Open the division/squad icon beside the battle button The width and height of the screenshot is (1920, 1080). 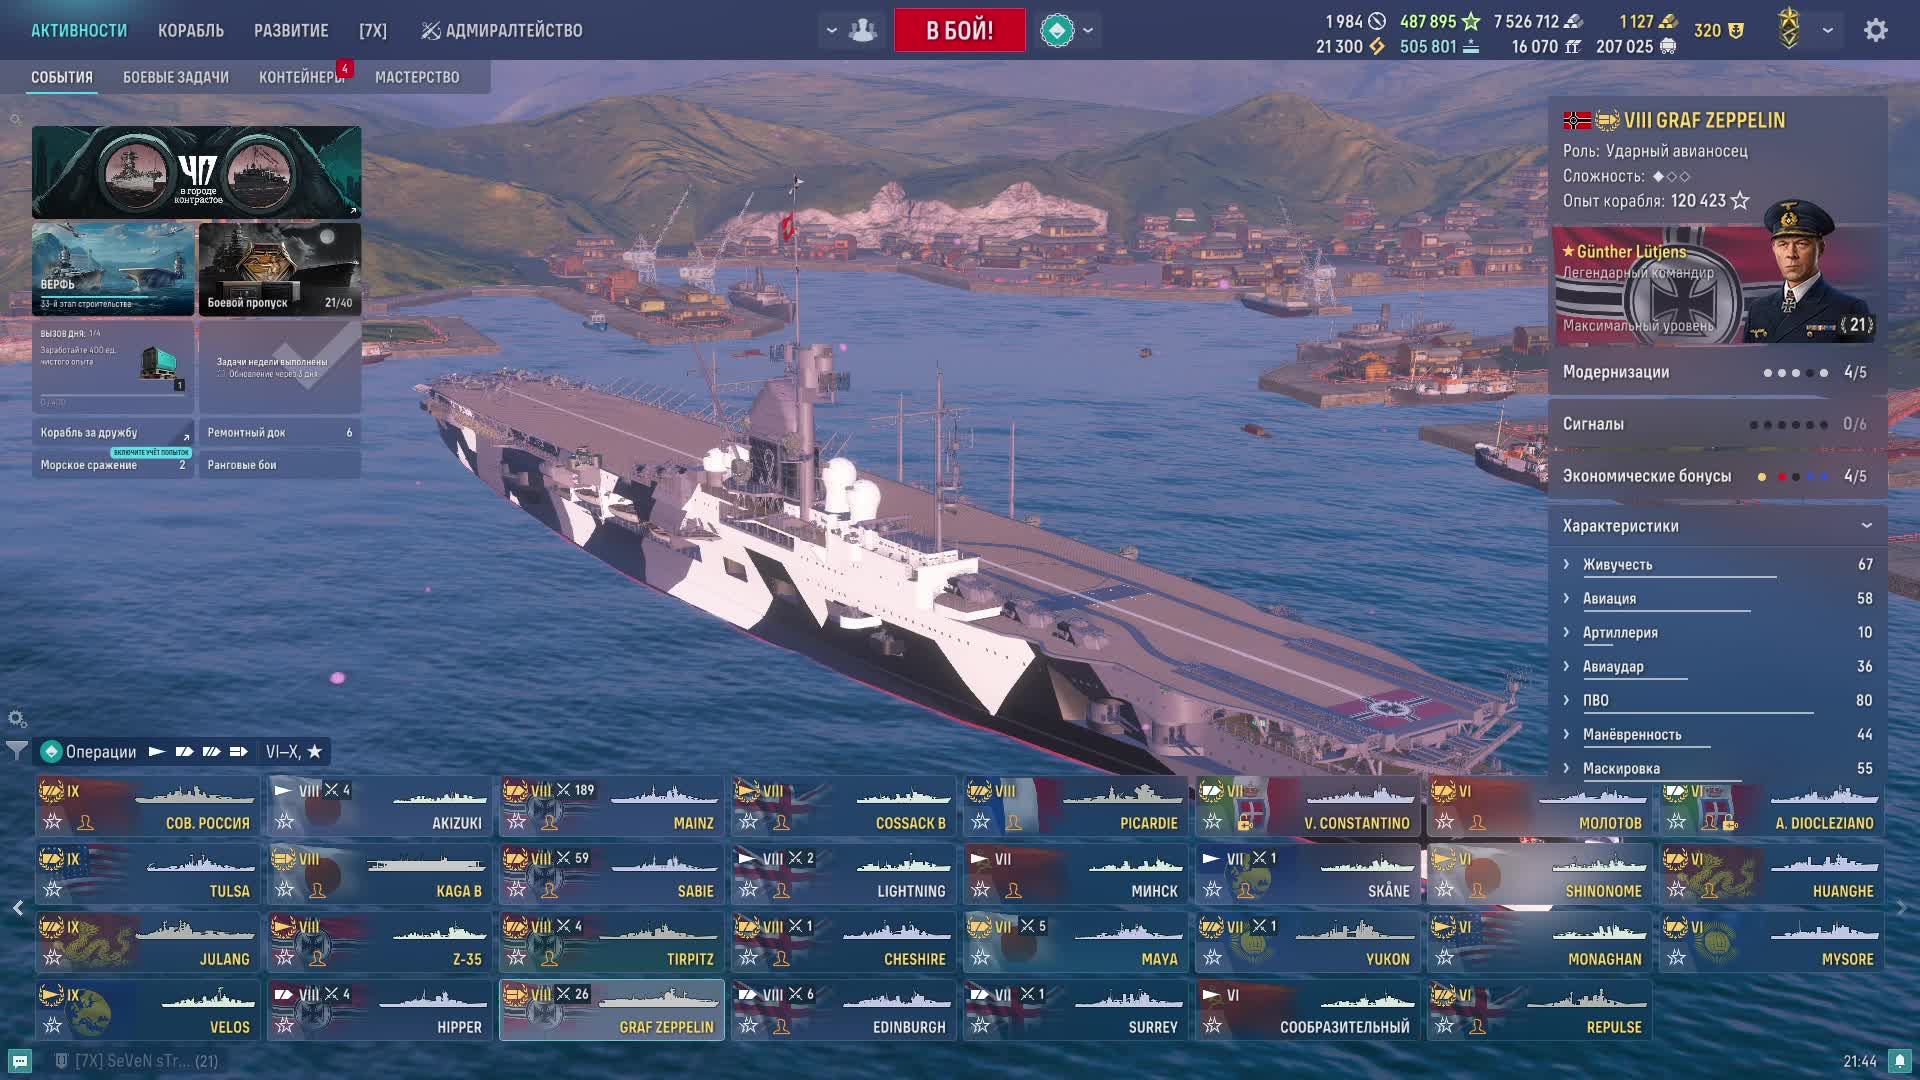(x=862, y=30)
